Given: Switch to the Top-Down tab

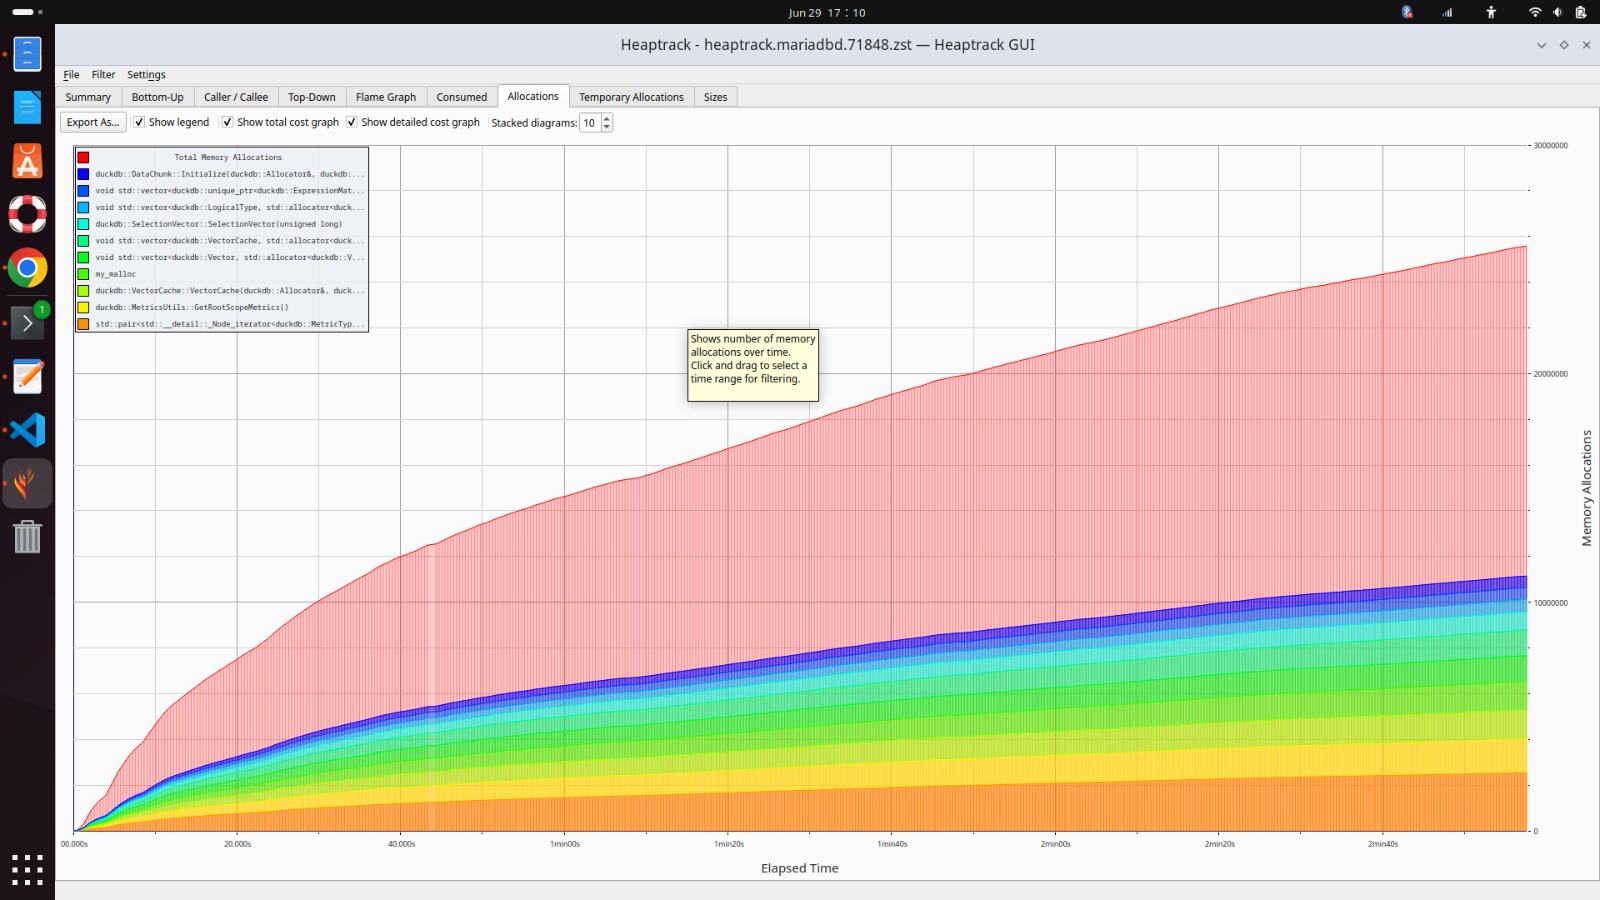Looking at the screenshot, I should click(x=312, y=97).
